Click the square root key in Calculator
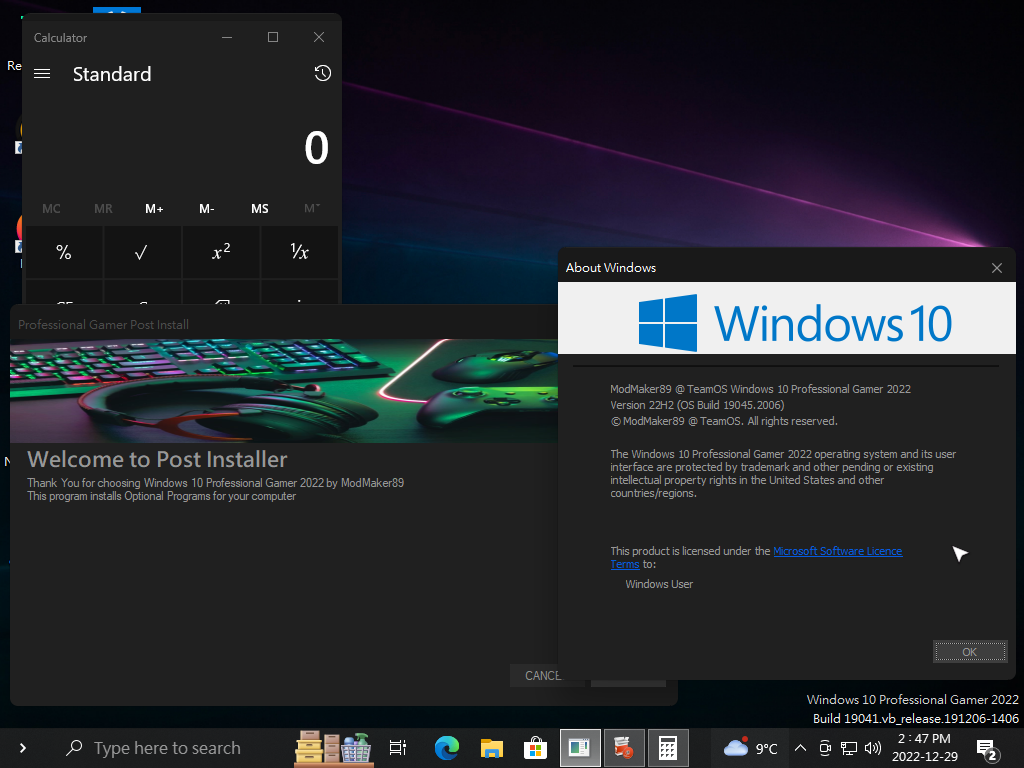This screenshot has height=768, width=1024. (142, 252)
